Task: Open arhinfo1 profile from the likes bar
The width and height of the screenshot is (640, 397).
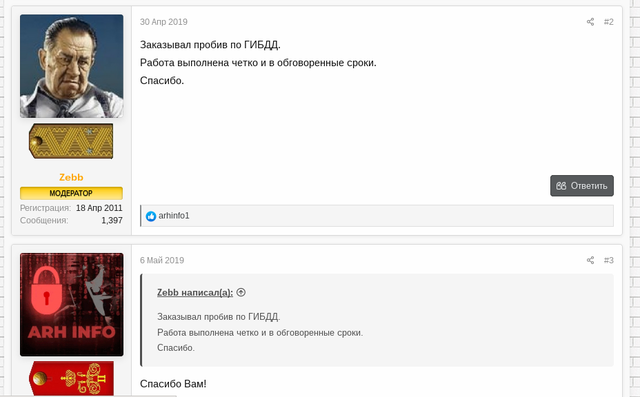Action: [174, 215]
